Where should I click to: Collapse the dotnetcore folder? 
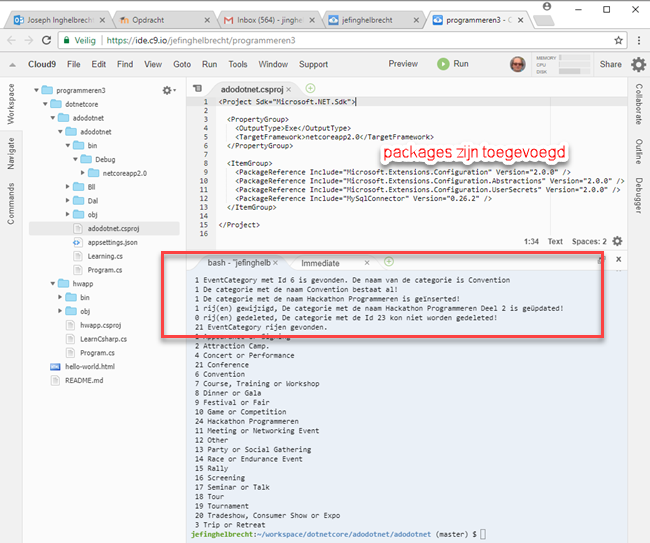coord(45,104)
